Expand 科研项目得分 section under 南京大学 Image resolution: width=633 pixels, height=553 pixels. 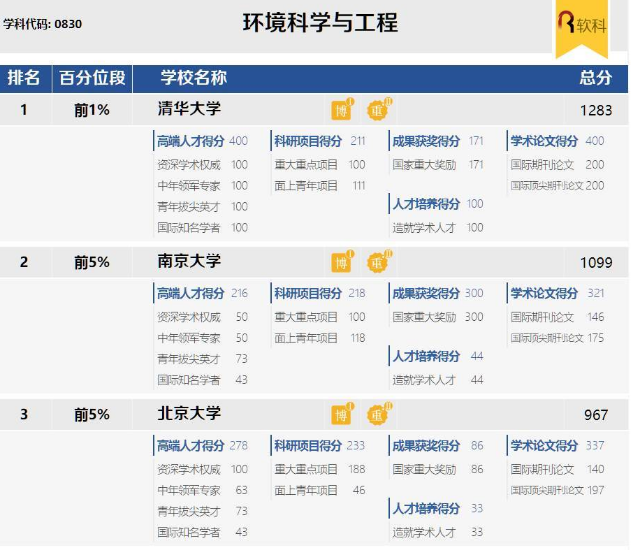tap(308, 293)
